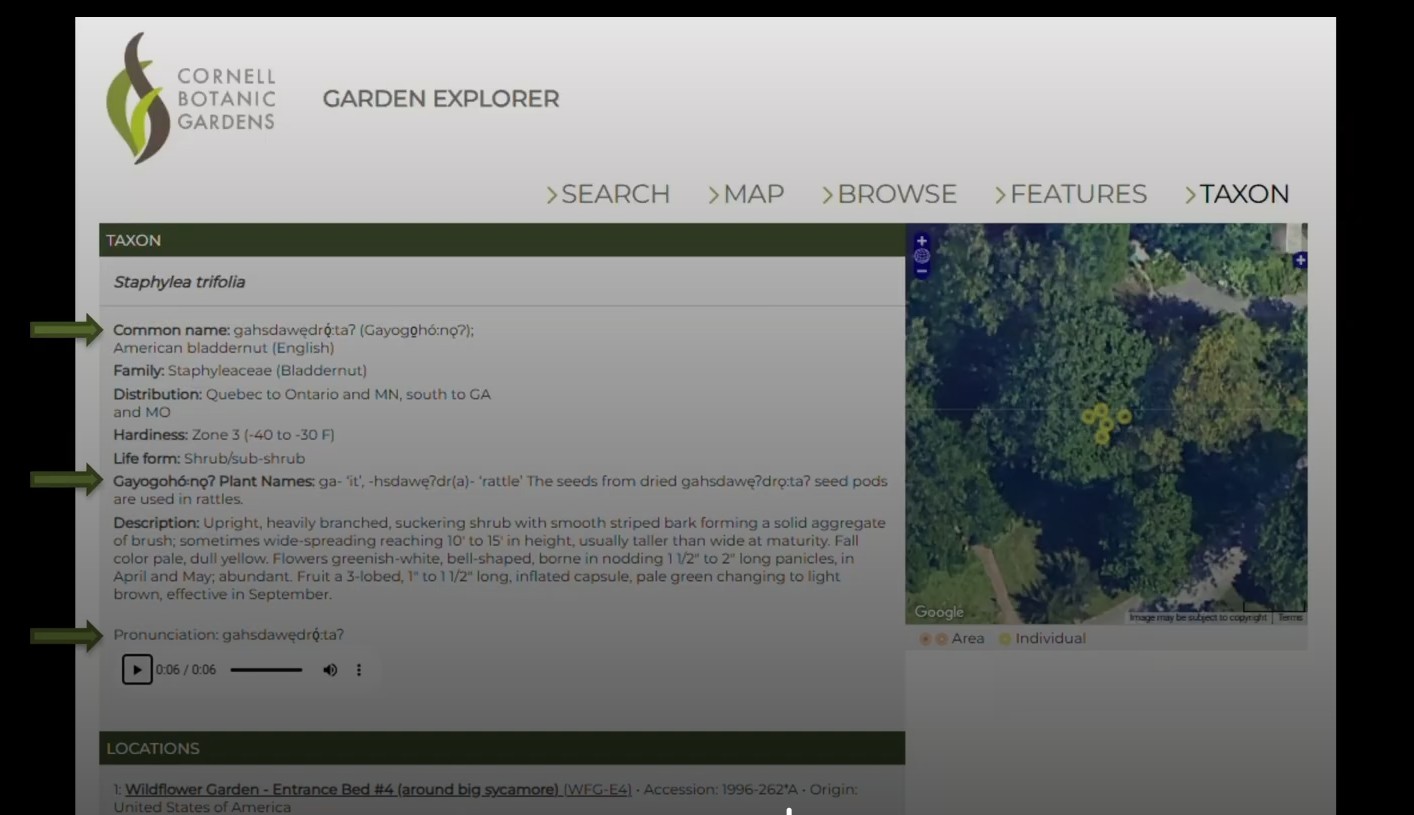This screenshot has width=1414, height=815.
Task: Click the Individual legend entry
Action: (x=1042, y=638)
